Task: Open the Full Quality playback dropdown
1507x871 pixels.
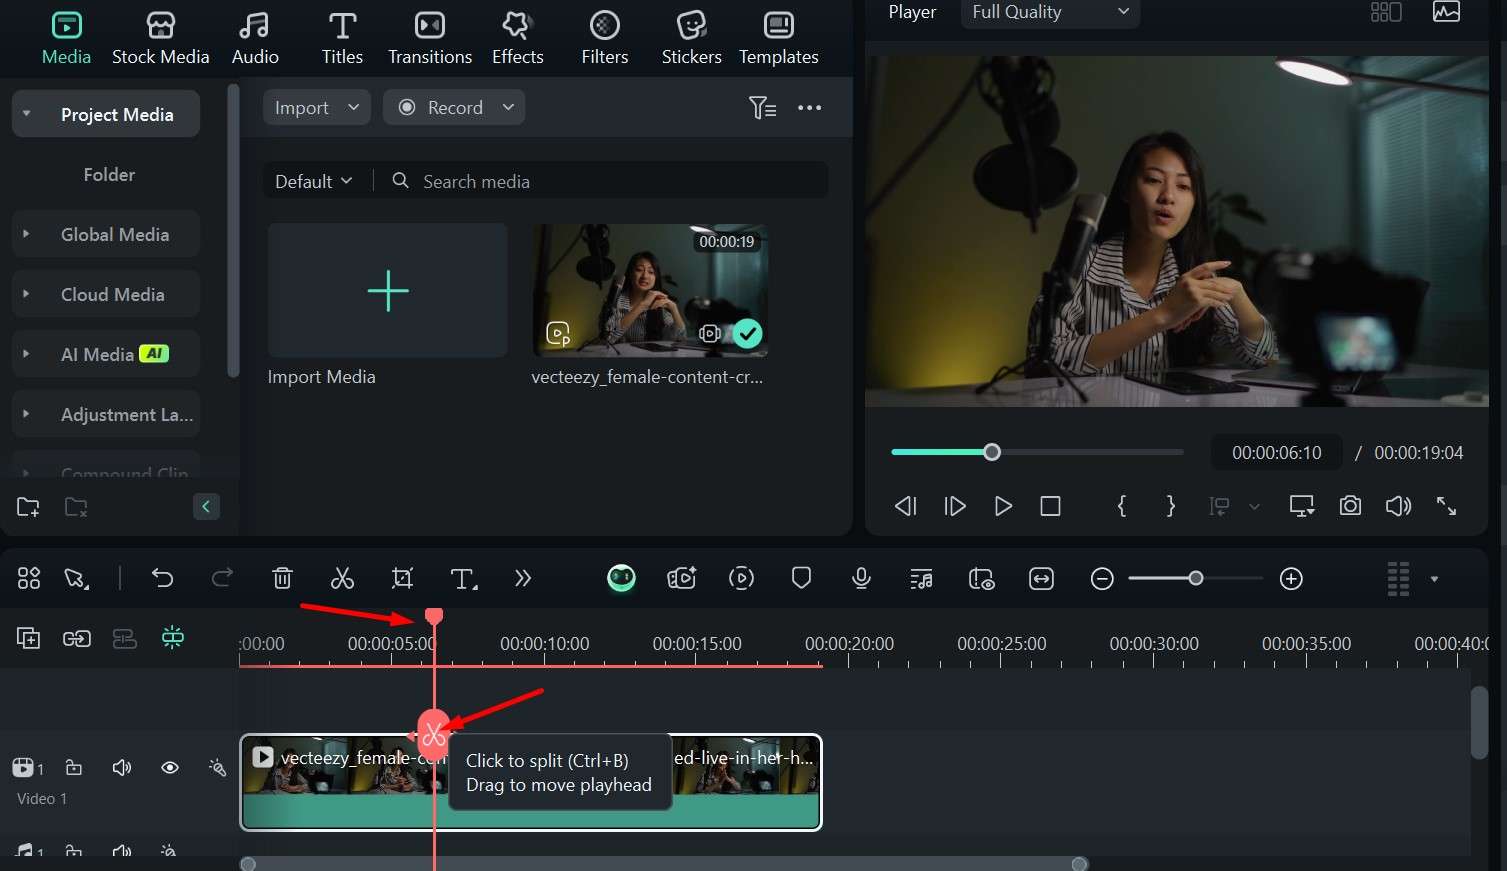Action: click(x=1049, y=12)
